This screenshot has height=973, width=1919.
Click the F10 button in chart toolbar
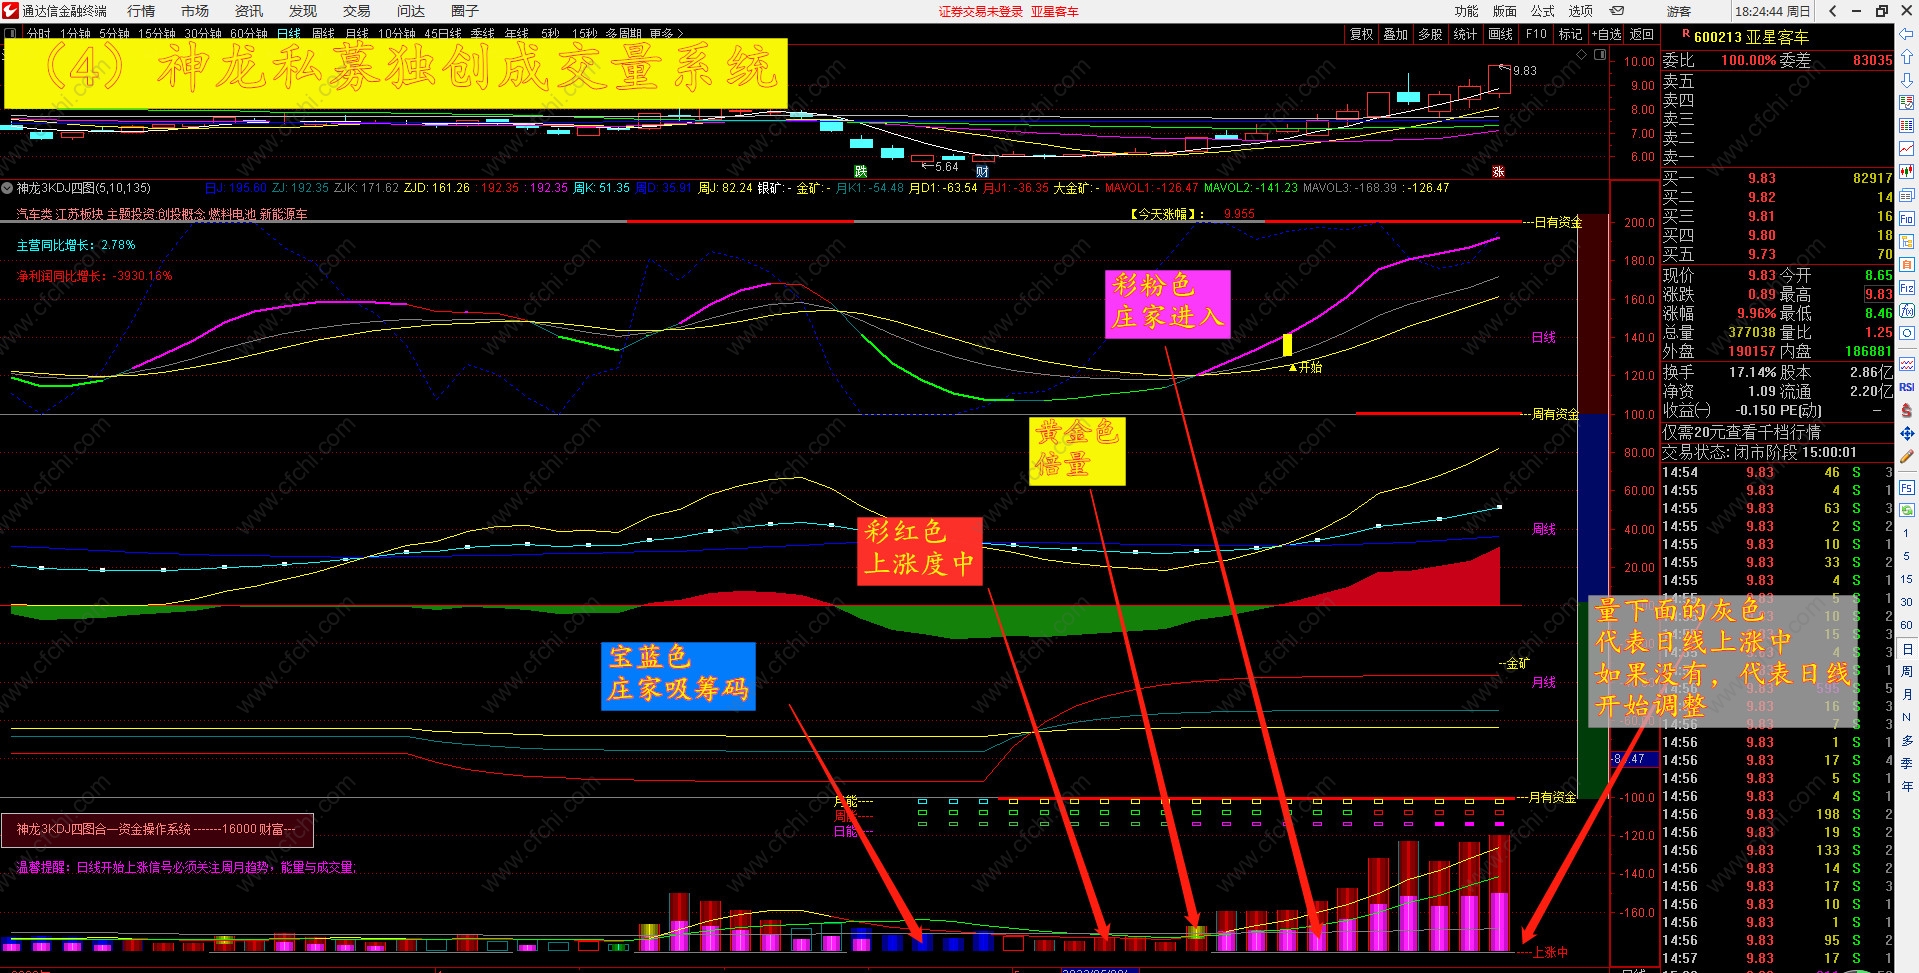click(1536, 34)
